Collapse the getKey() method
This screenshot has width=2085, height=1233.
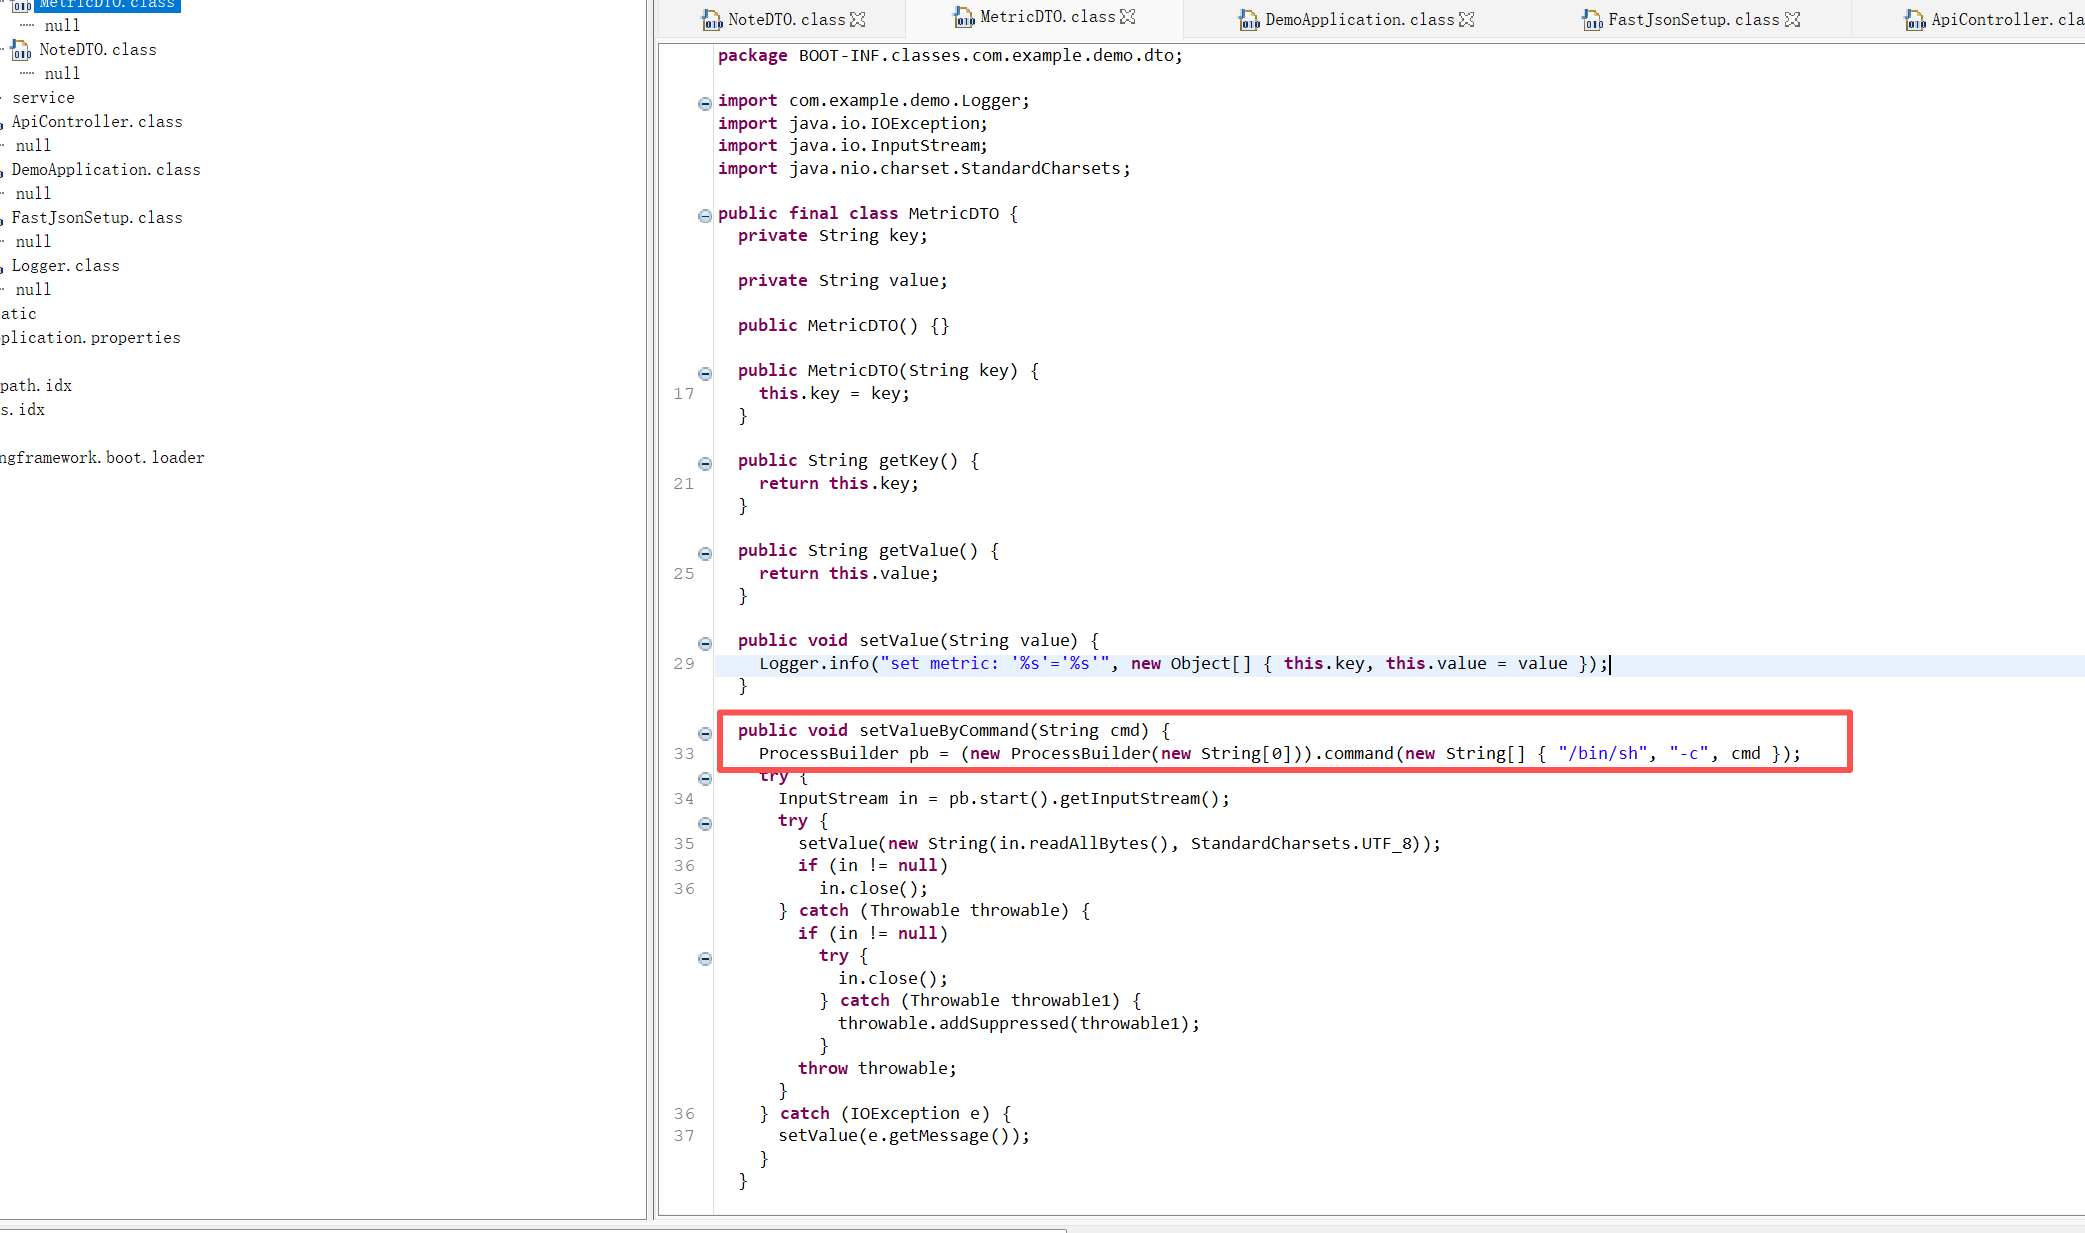coord(705,464)
